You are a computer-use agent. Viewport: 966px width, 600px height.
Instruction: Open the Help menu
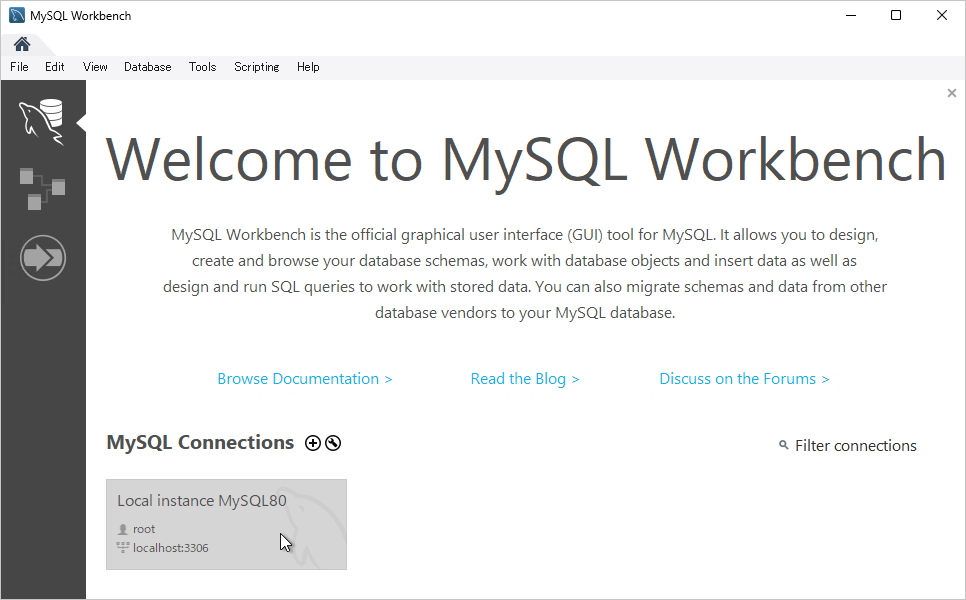click(308, 67)
